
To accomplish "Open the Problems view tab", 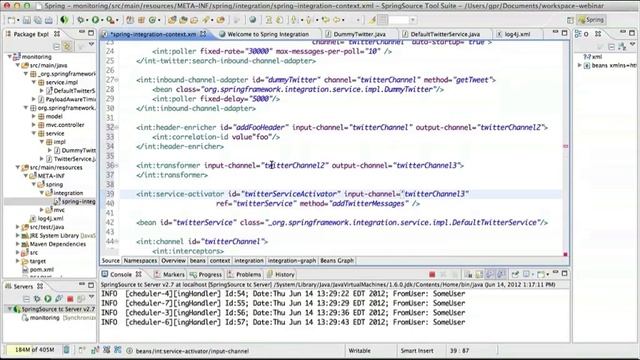I will 244,275.
